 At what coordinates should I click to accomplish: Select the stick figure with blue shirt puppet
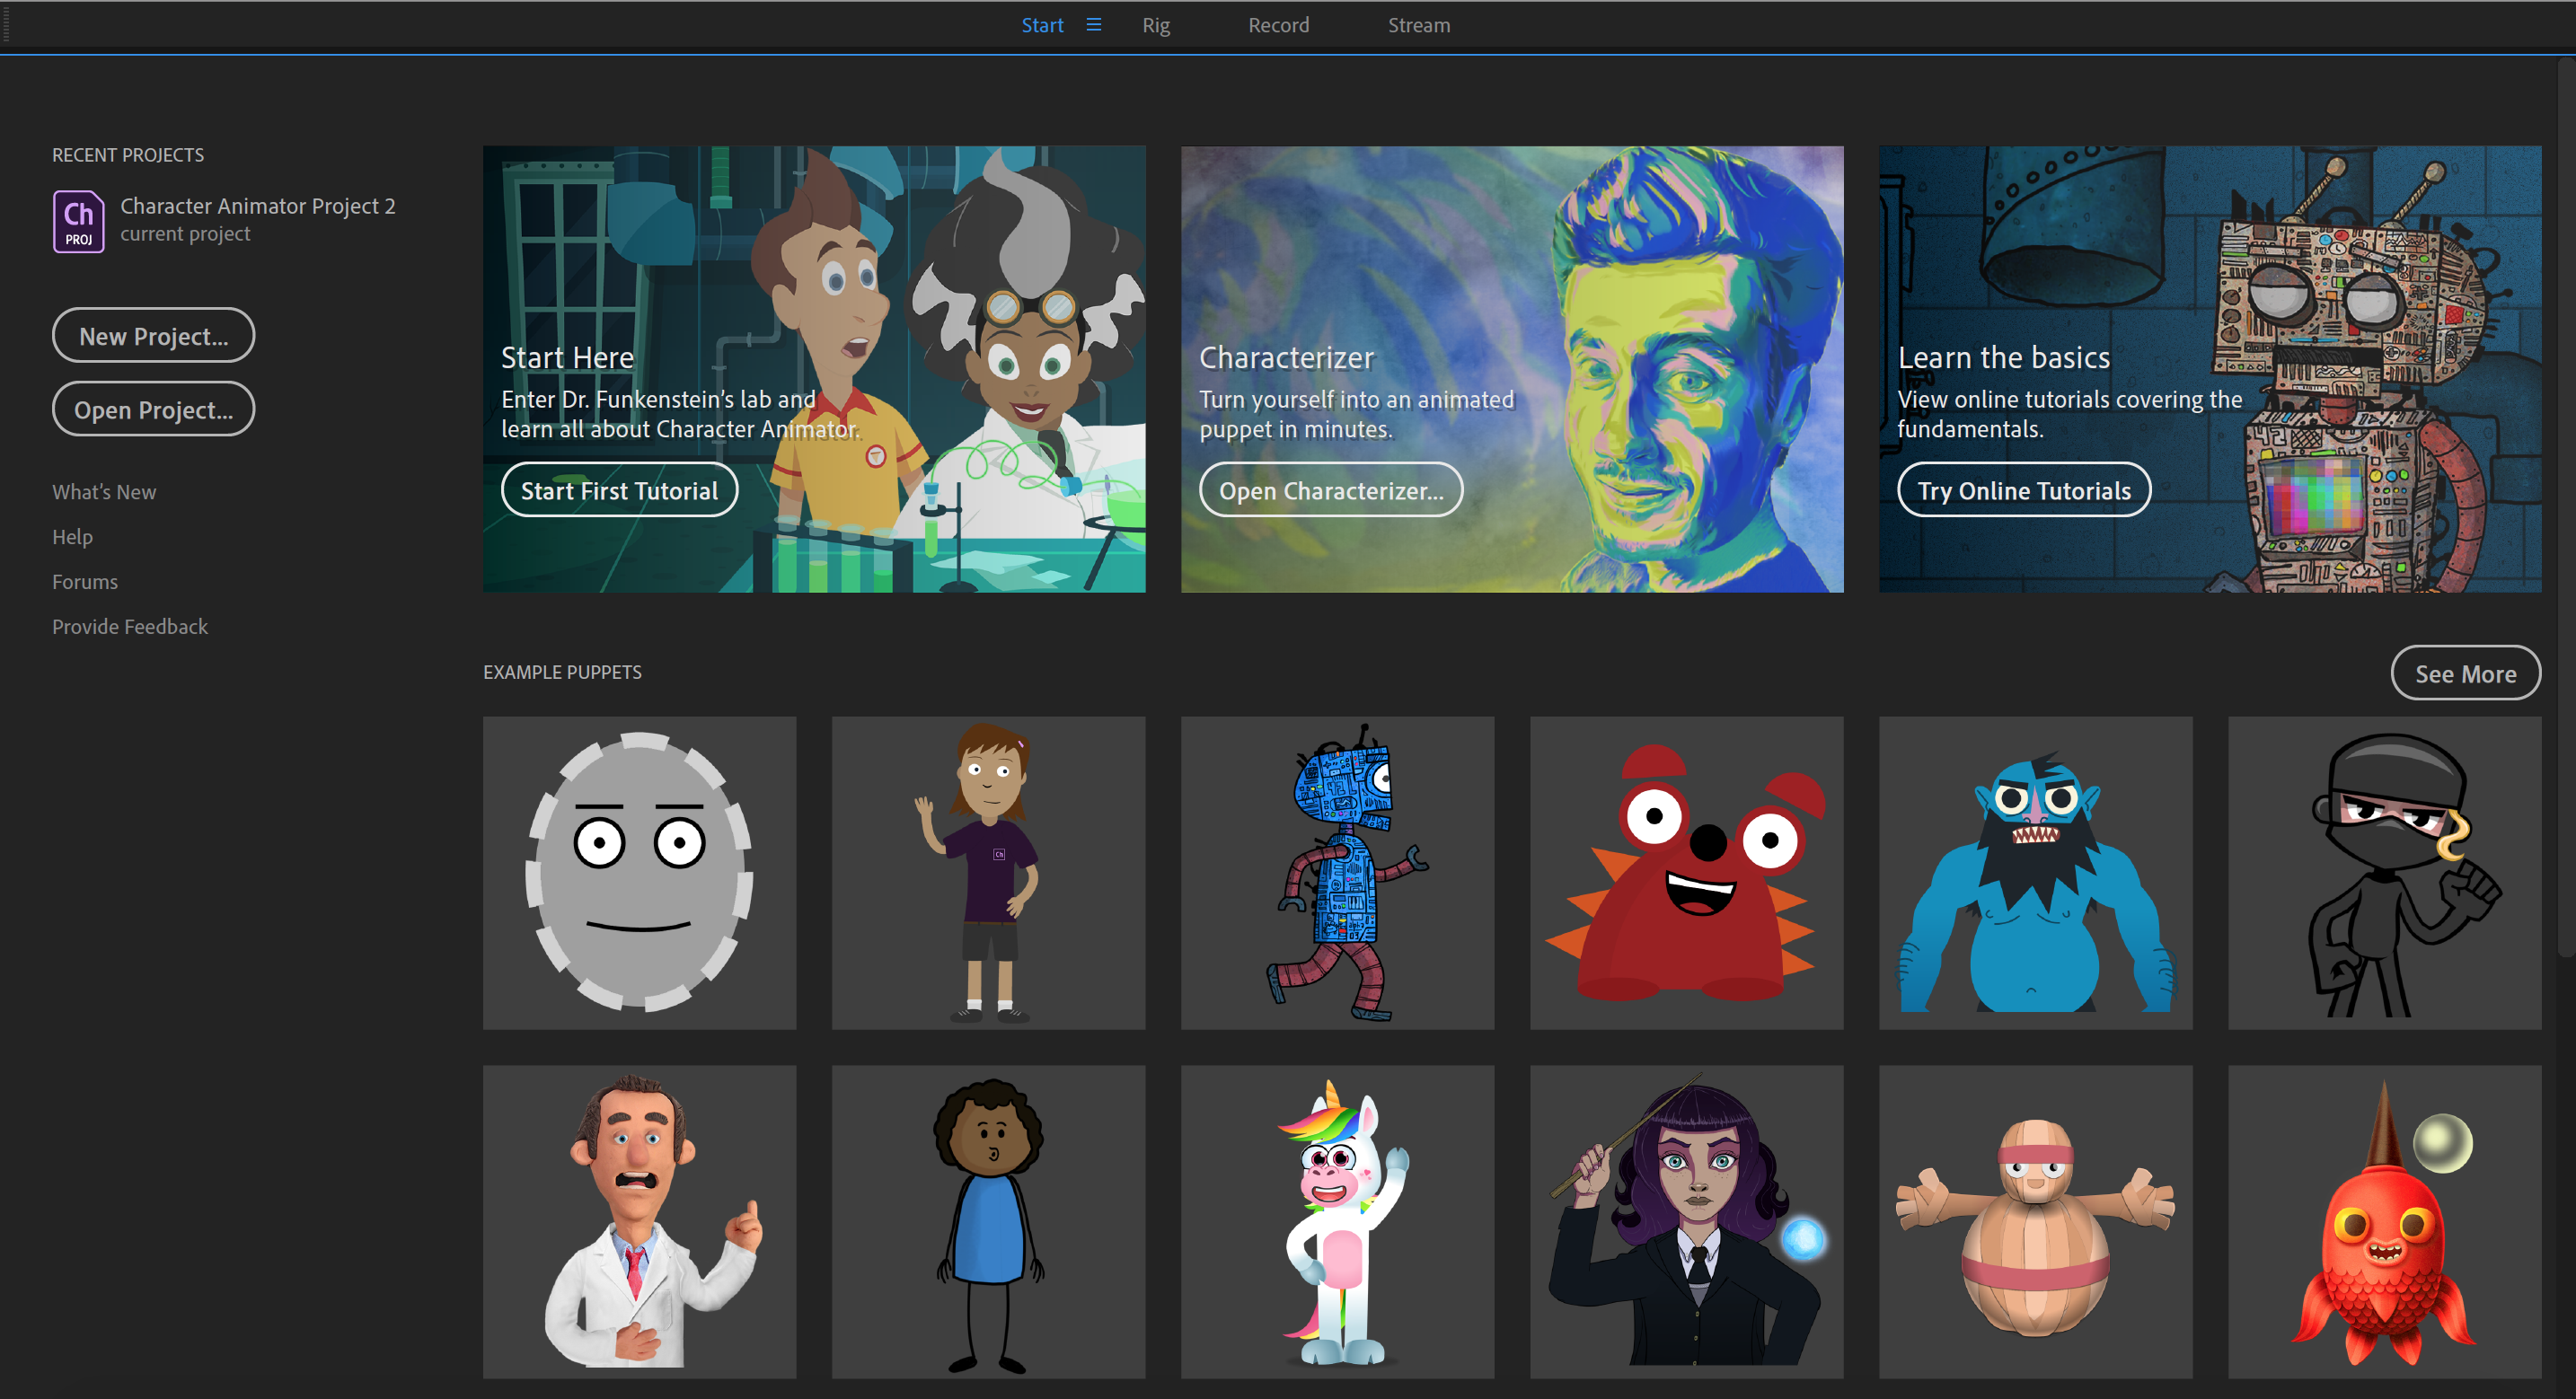(x=988, y=1221)
